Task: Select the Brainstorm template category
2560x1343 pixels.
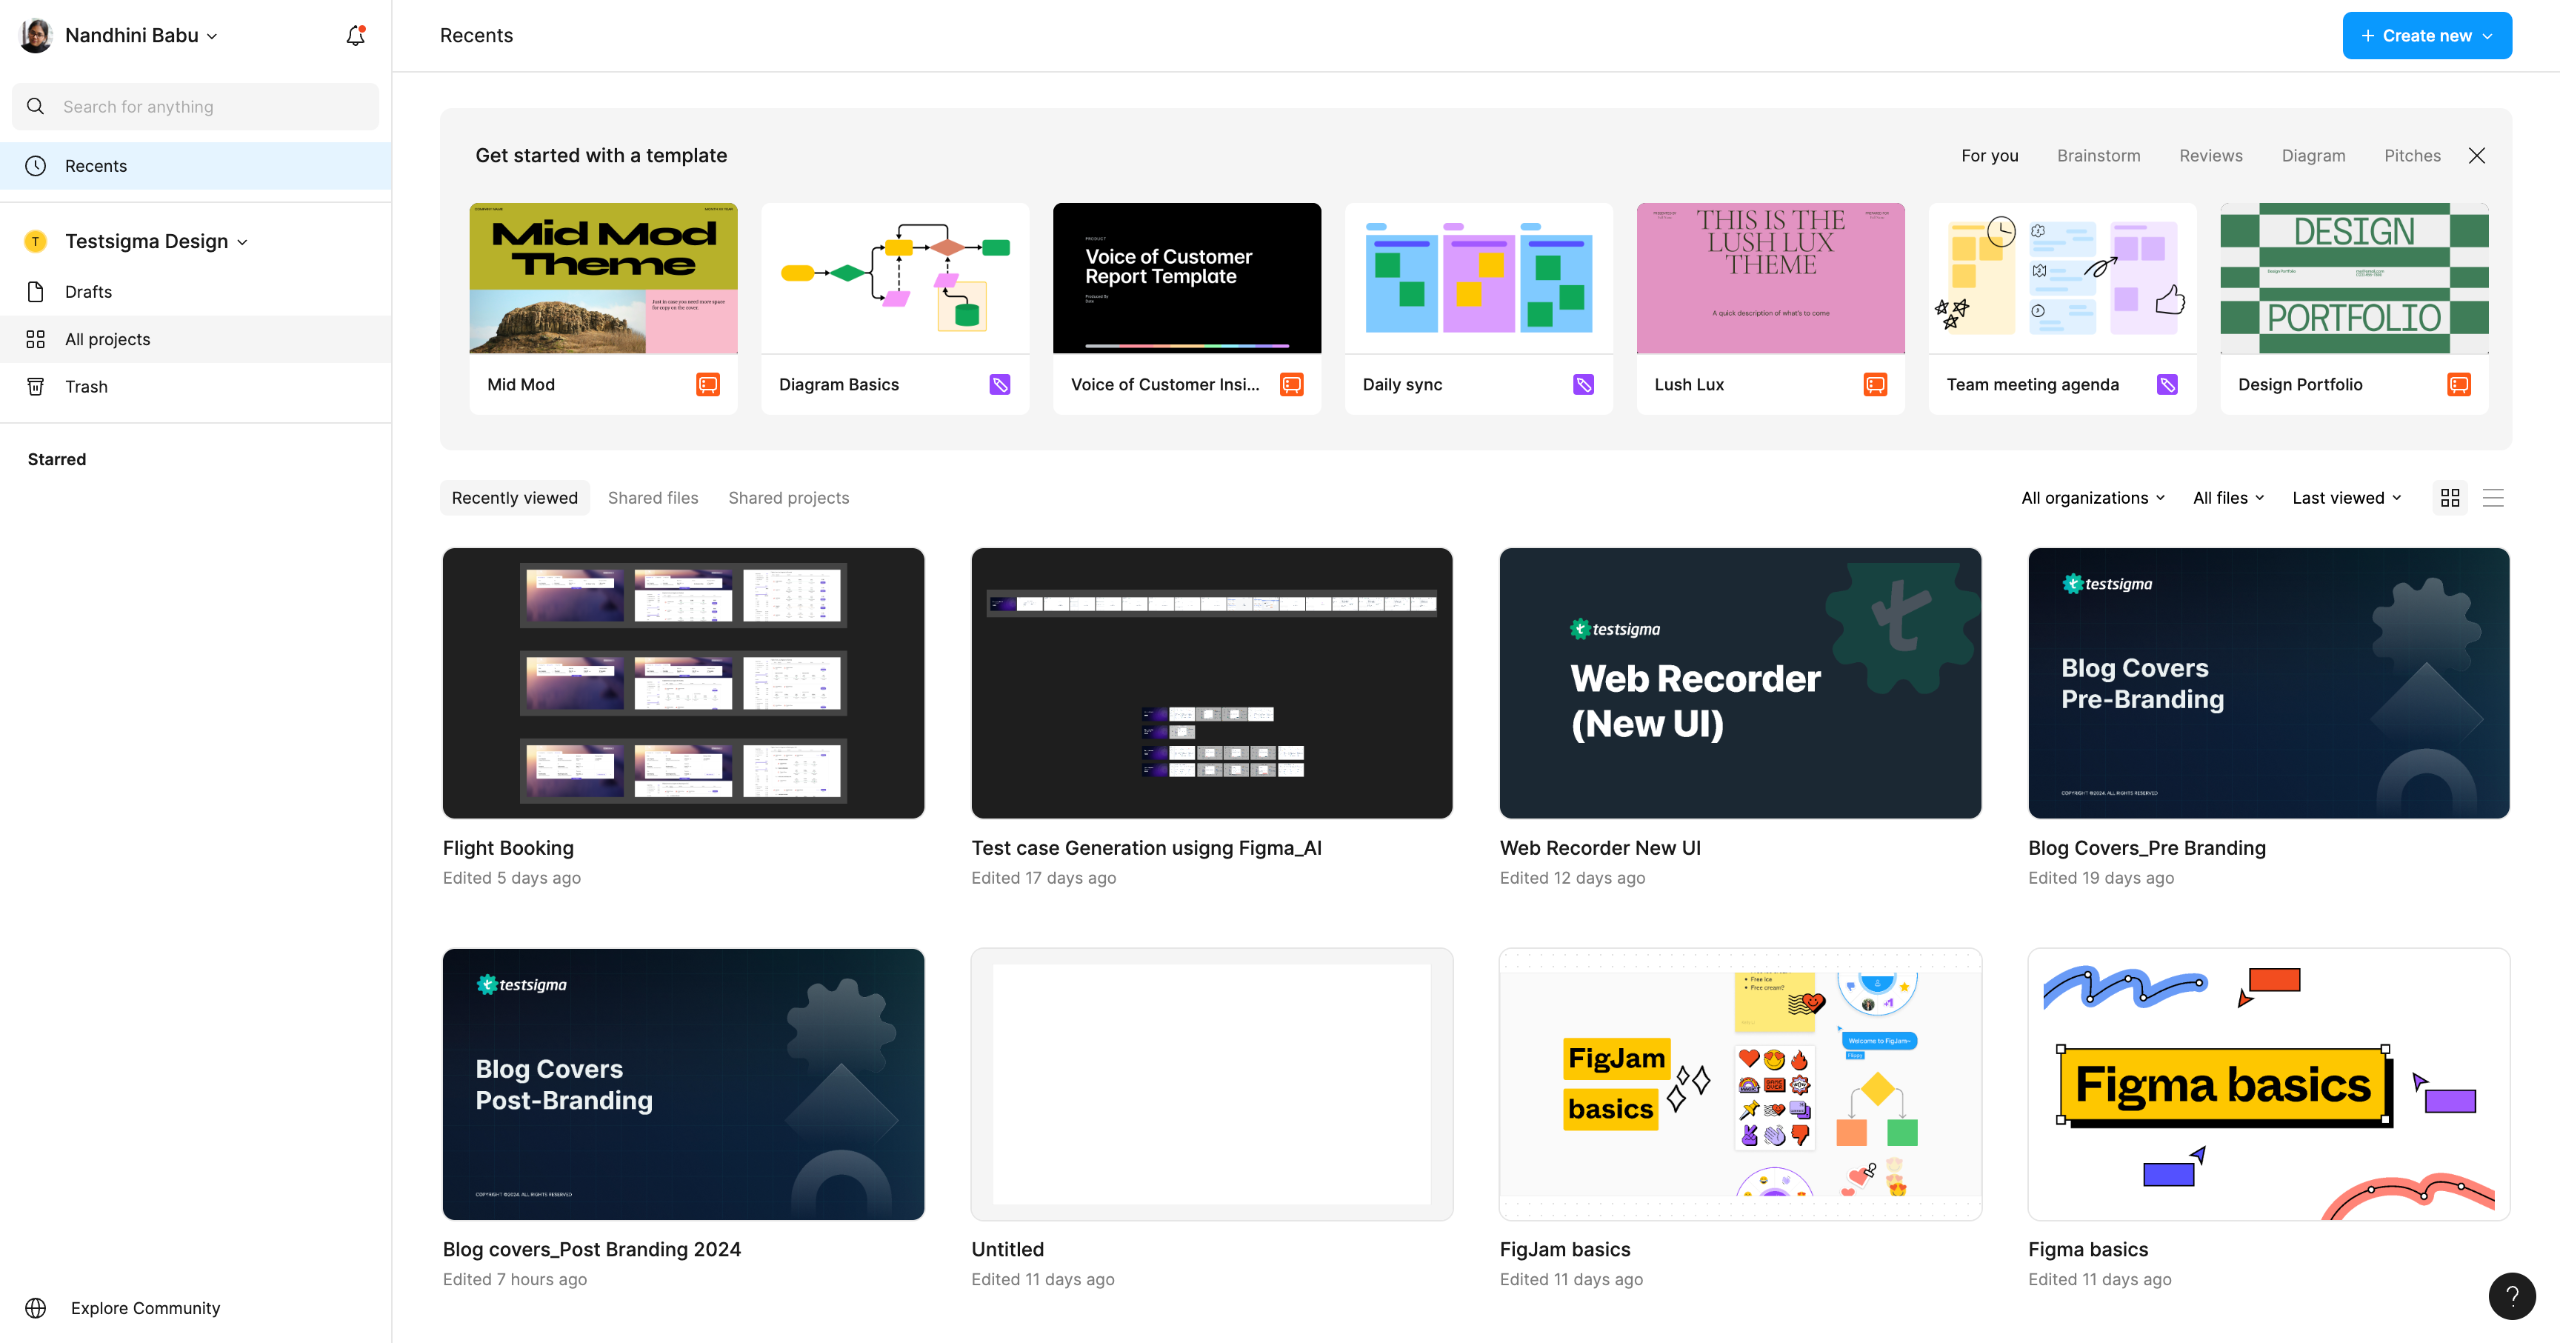Action: point(2098,155)
